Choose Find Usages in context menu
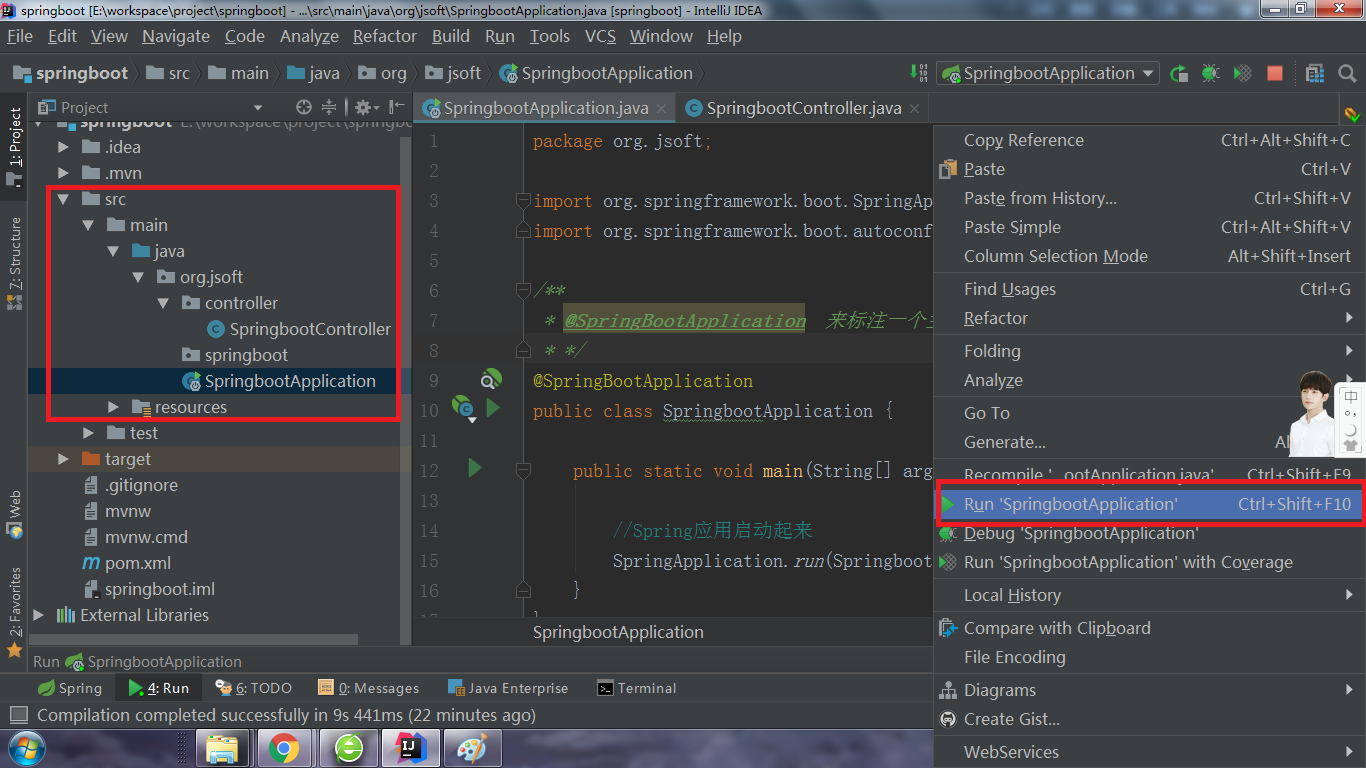This screenshot has width=1366, height=768. tap(1149, 289)
